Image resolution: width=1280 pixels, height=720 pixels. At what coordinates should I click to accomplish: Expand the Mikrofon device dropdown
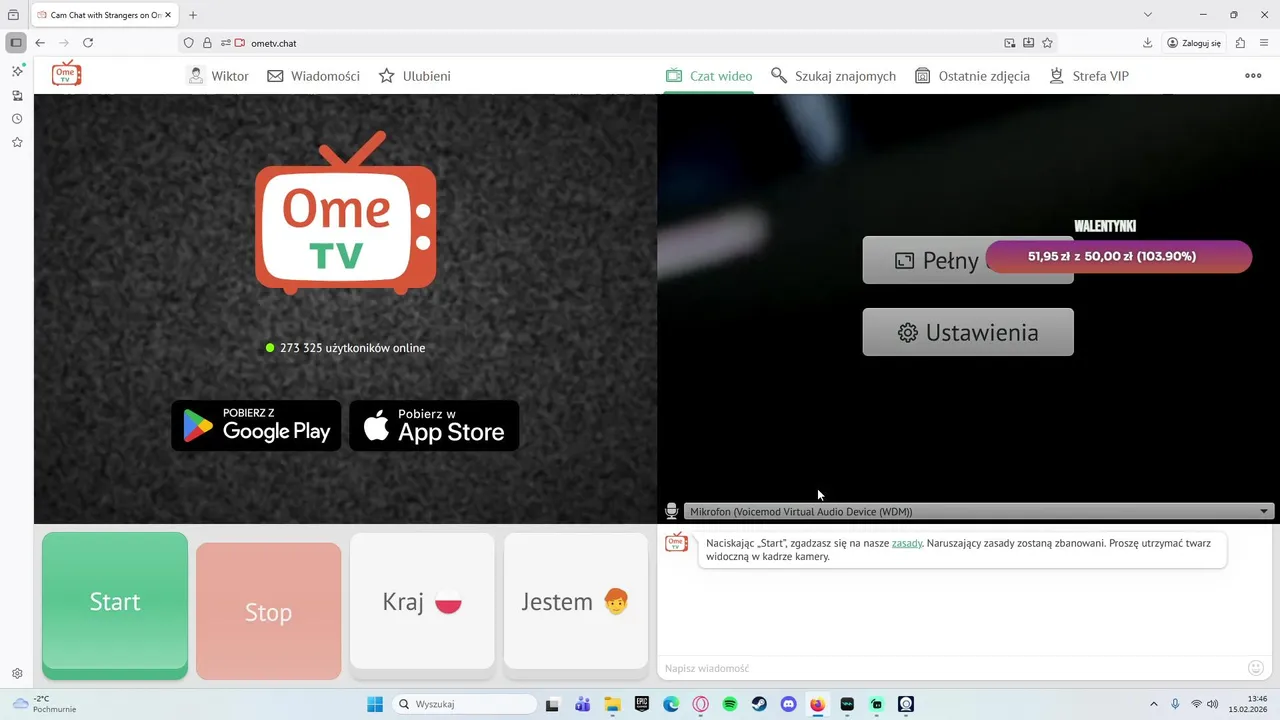point(979,512)
